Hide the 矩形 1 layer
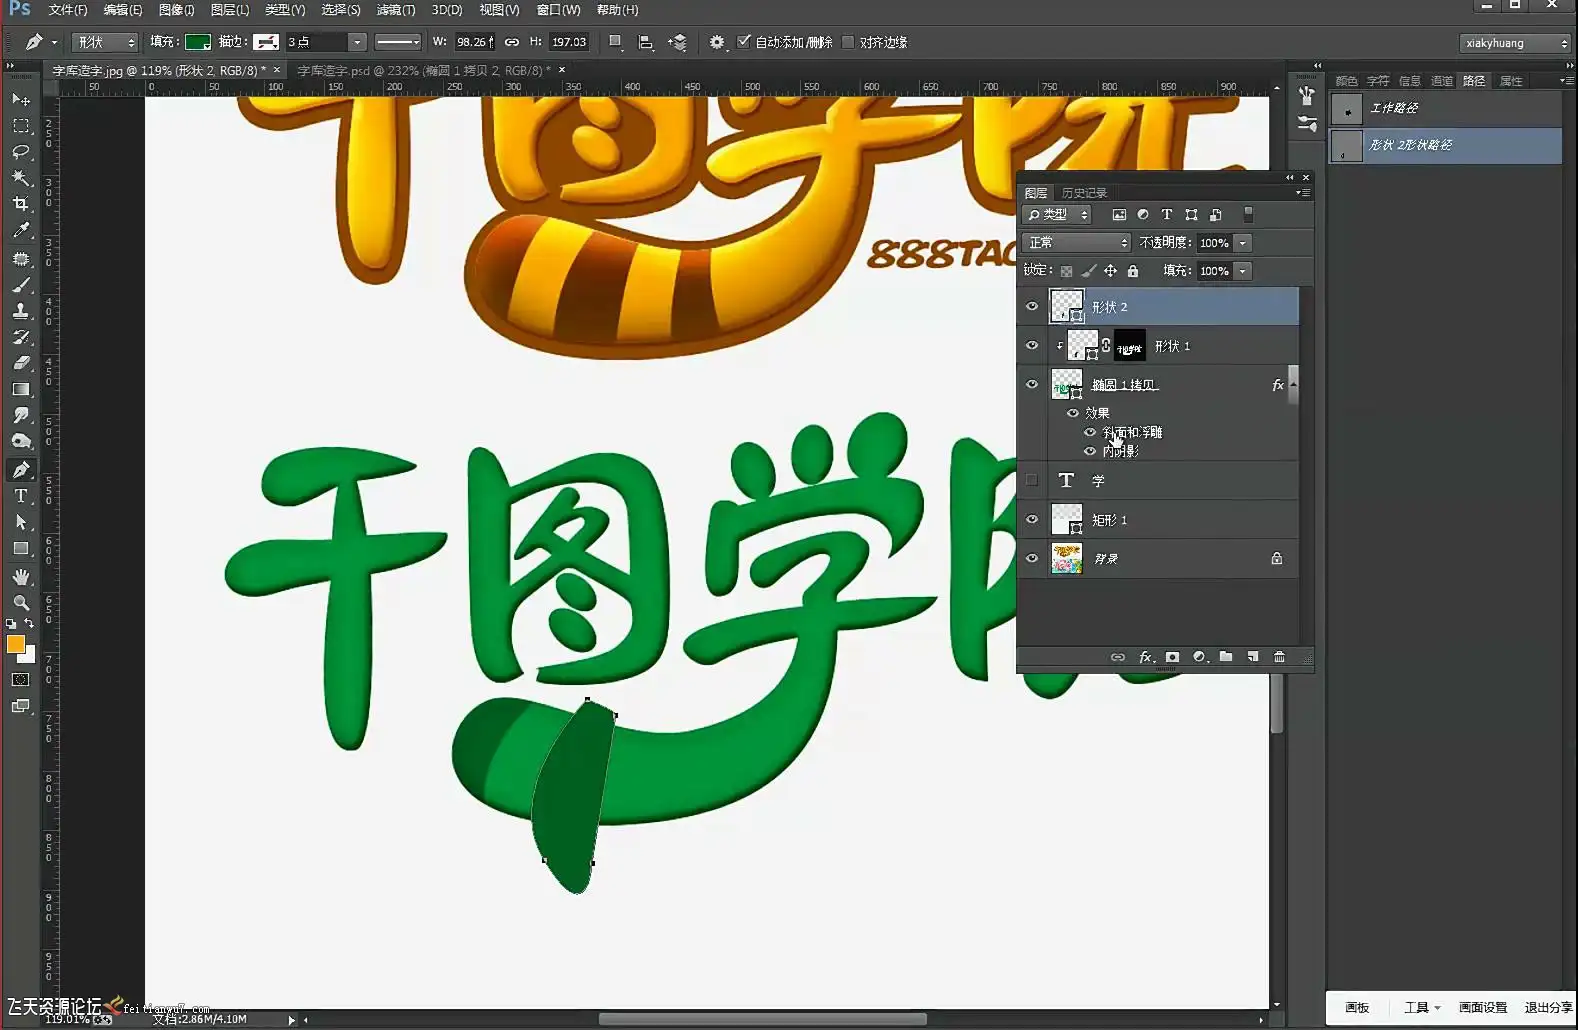 pyautogui.click(x=1032, y=520)
